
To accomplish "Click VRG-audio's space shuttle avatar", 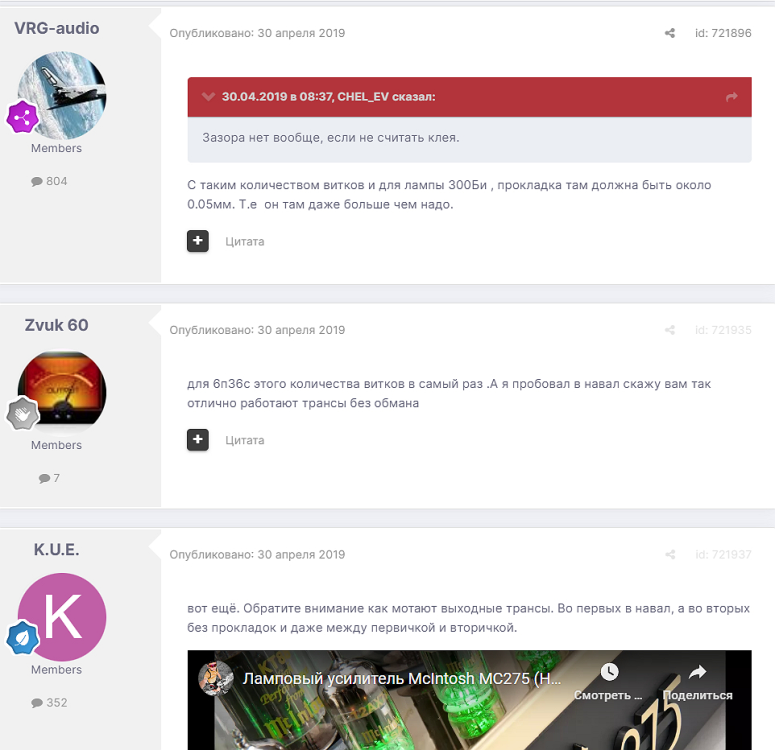I will point(62,95).
